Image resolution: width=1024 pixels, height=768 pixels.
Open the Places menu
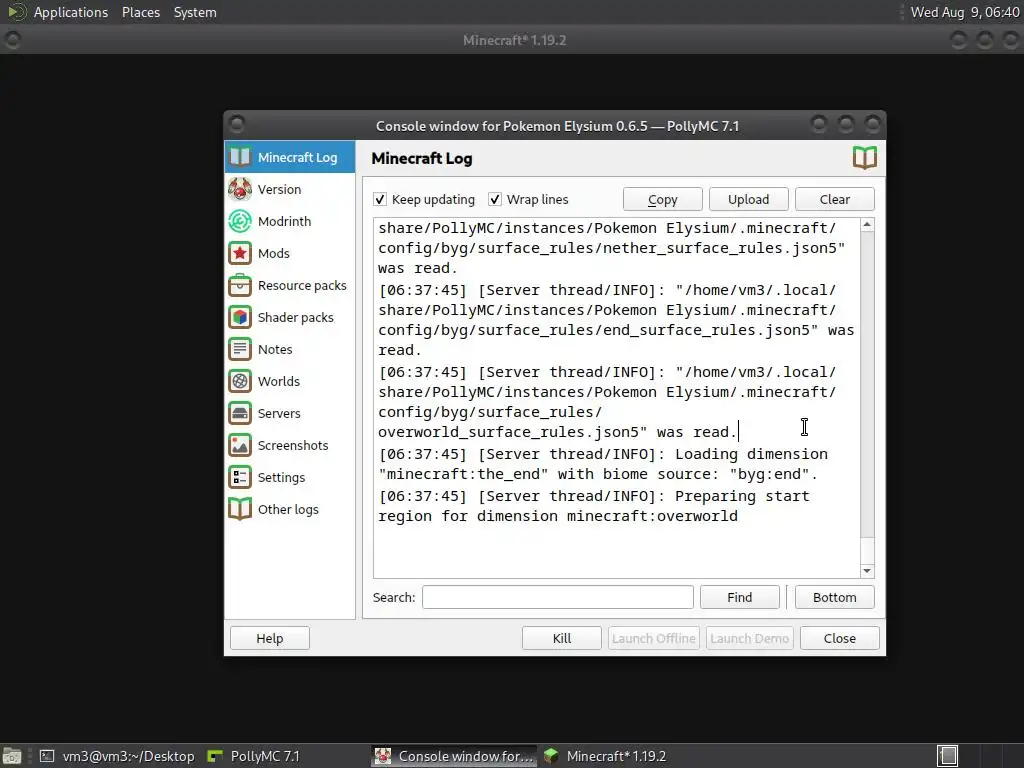click(140, 12)
